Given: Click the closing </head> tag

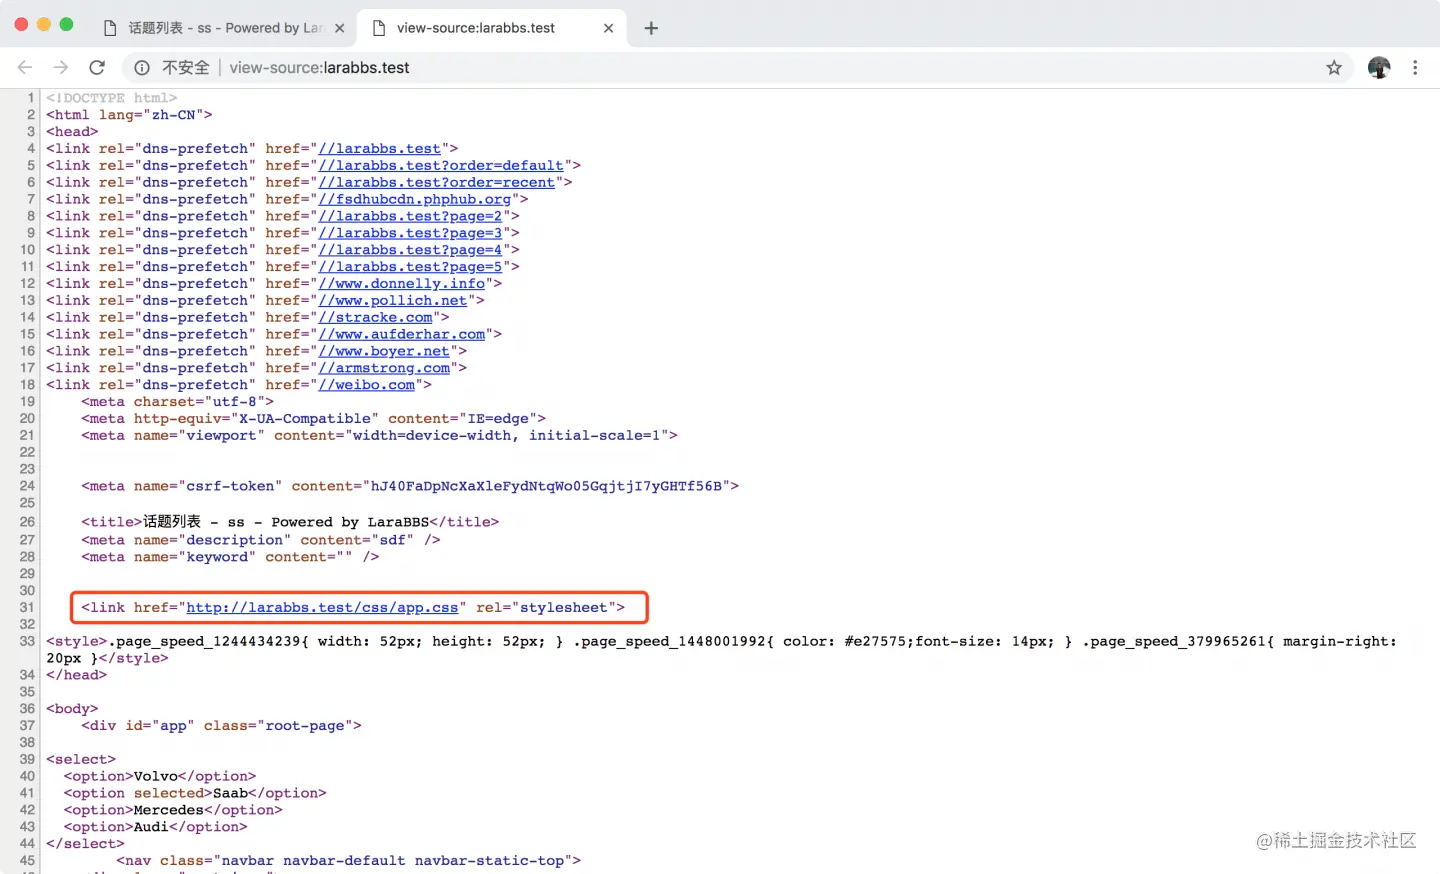Looking at the screenshot, I should tap(76, 675).
